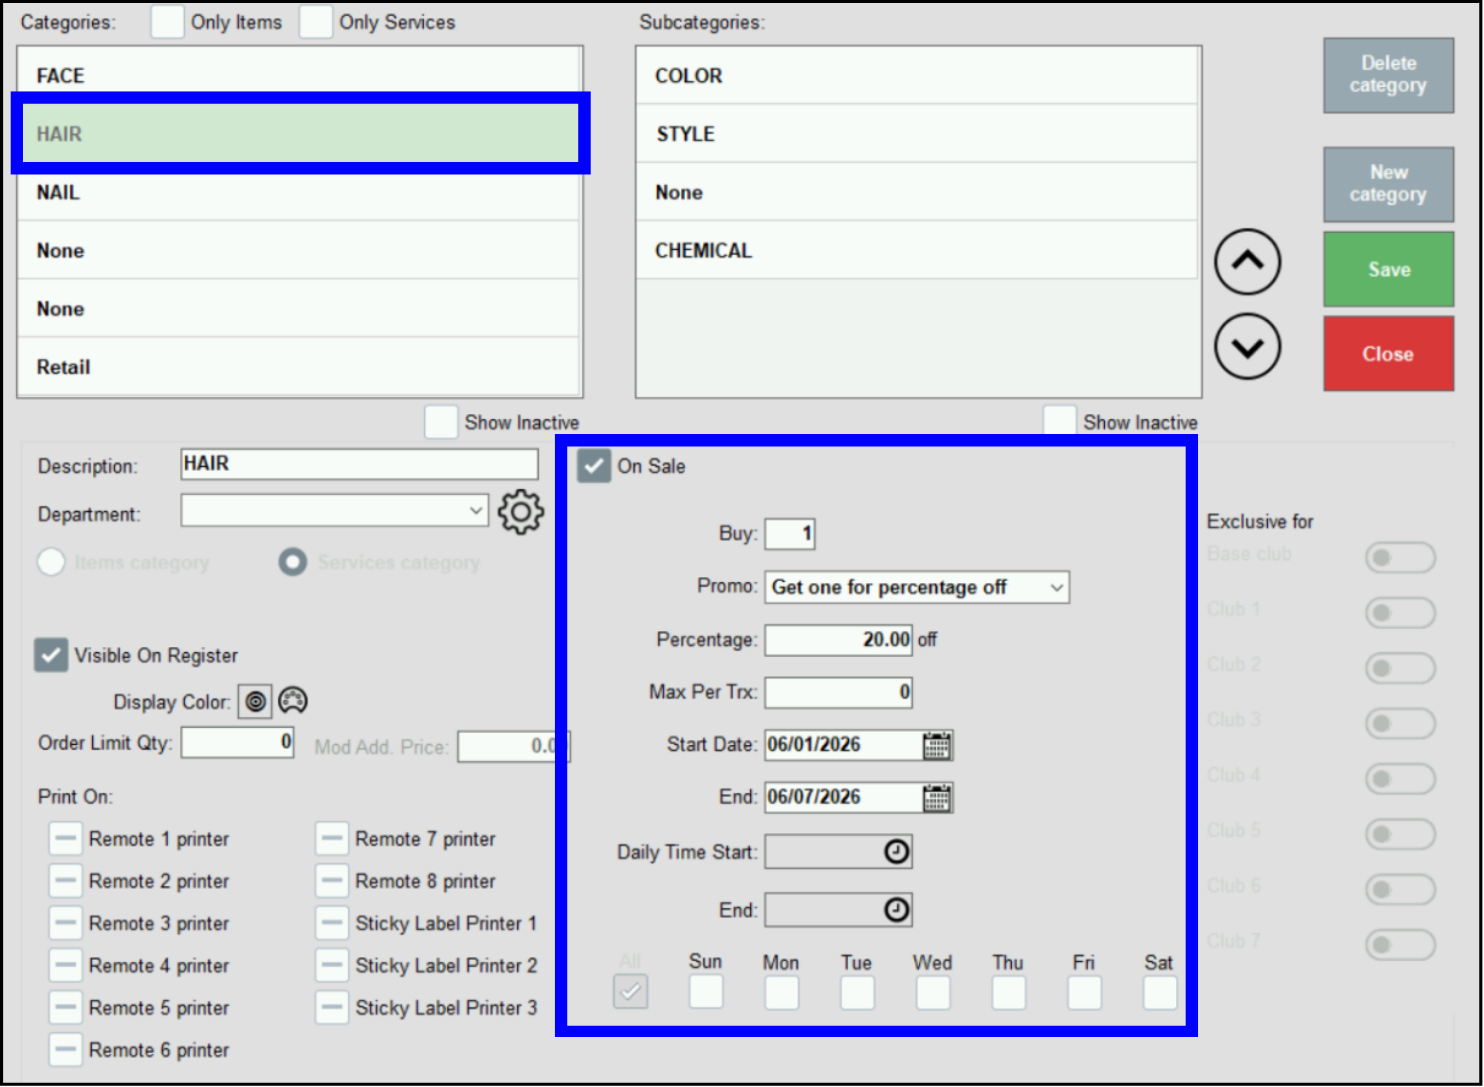Switch on Club 2 exclusive toggle
The width and height of the screenshot is (1484, 1087).
(x=1400, y=667)
